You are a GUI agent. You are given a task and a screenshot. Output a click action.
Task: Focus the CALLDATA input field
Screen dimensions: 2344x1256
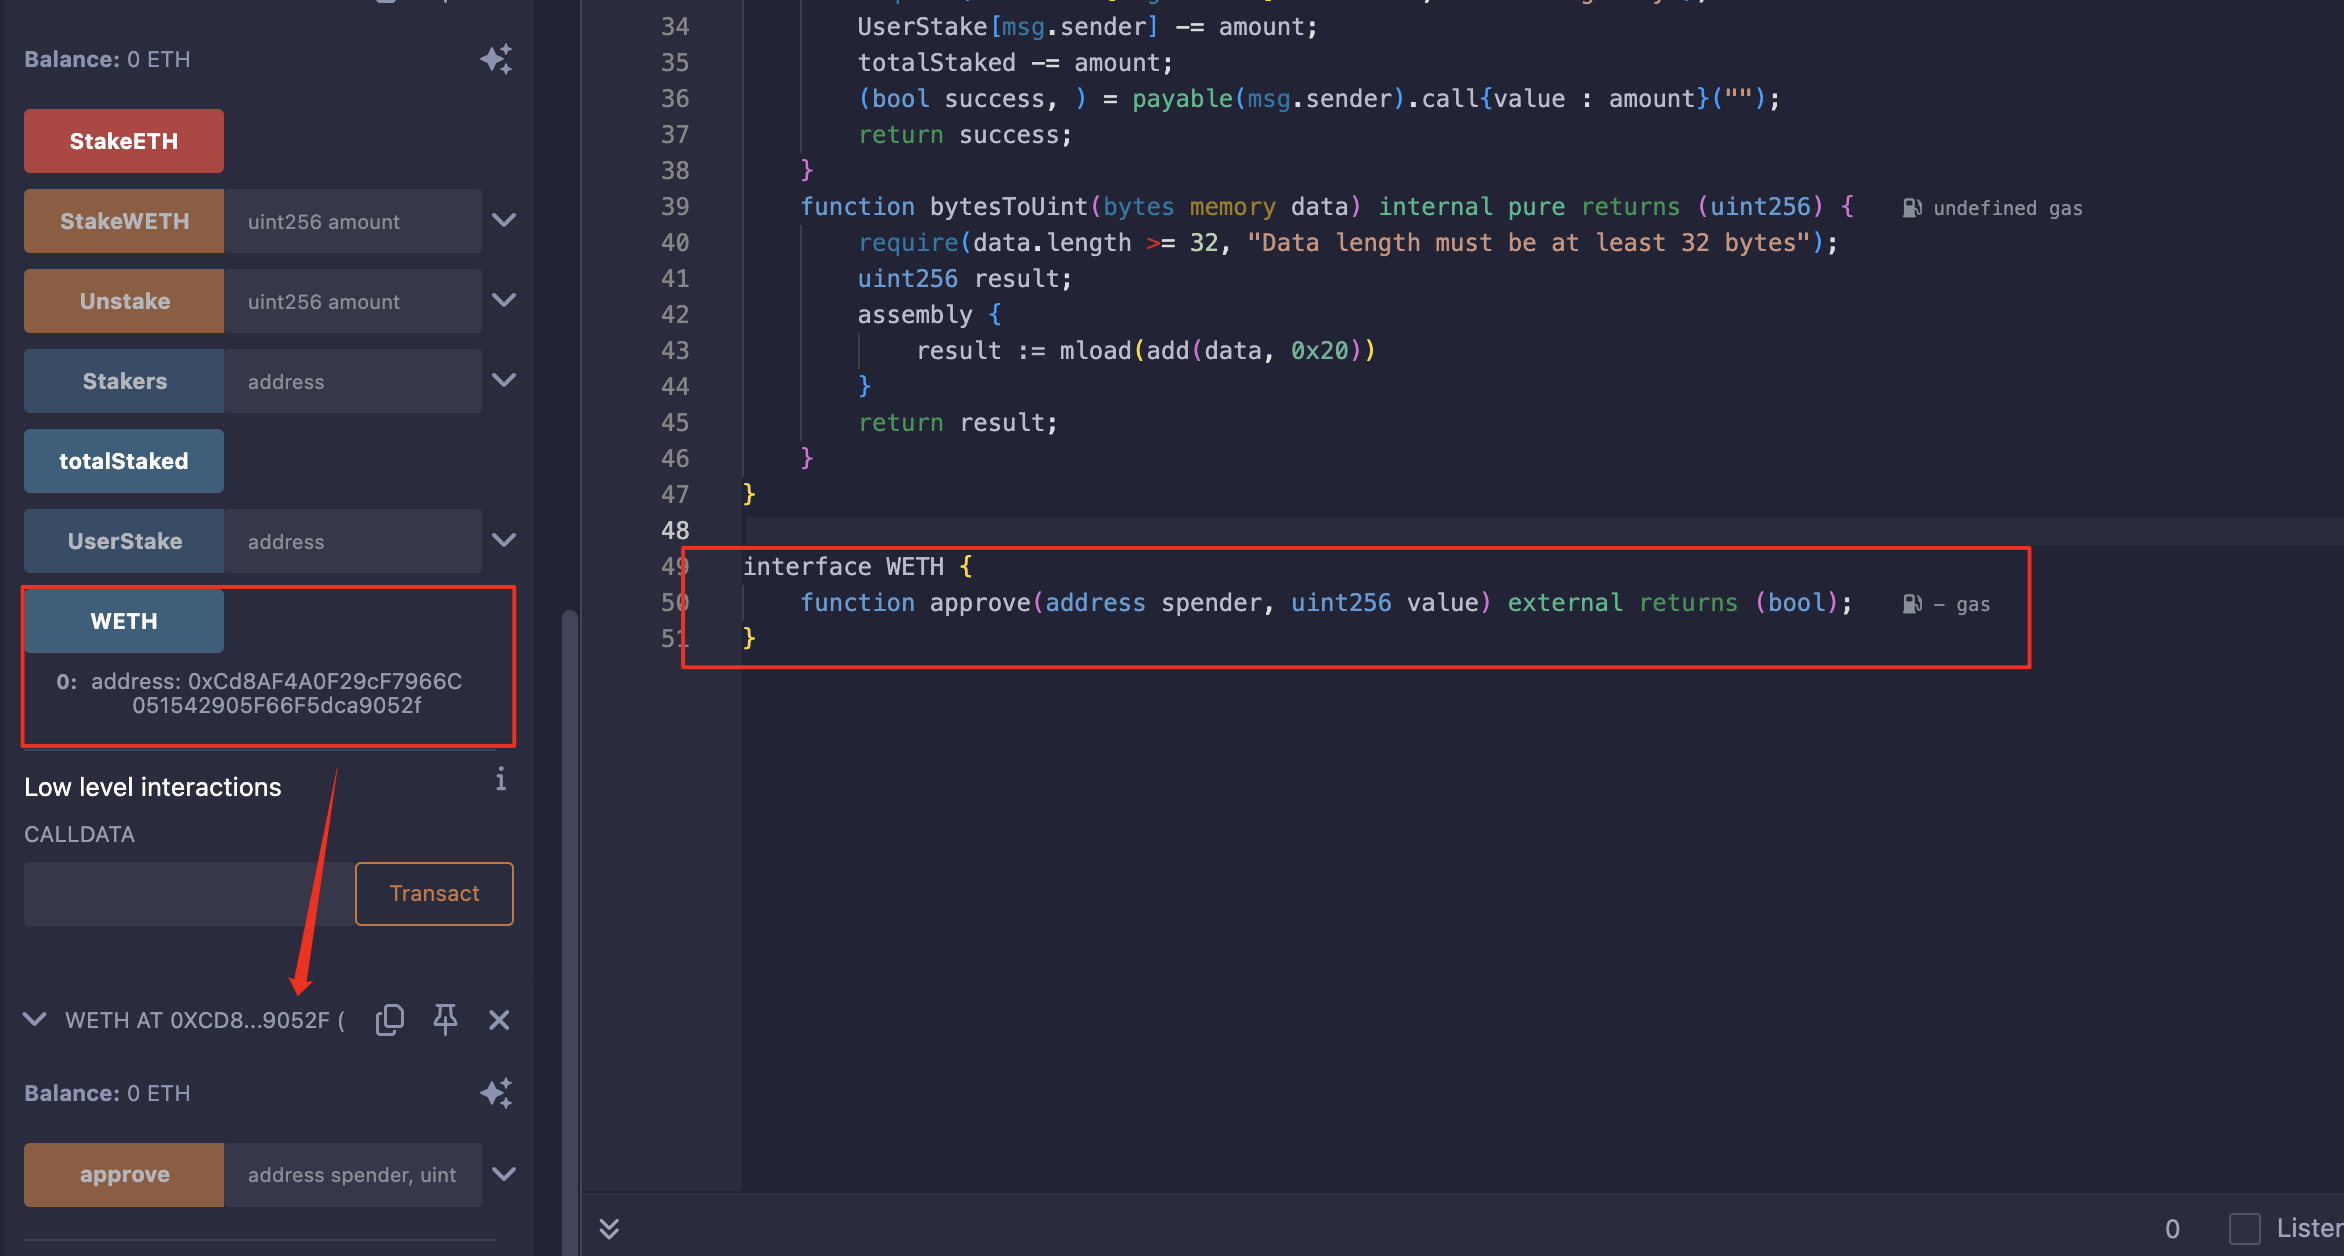[x=190, y=893]
